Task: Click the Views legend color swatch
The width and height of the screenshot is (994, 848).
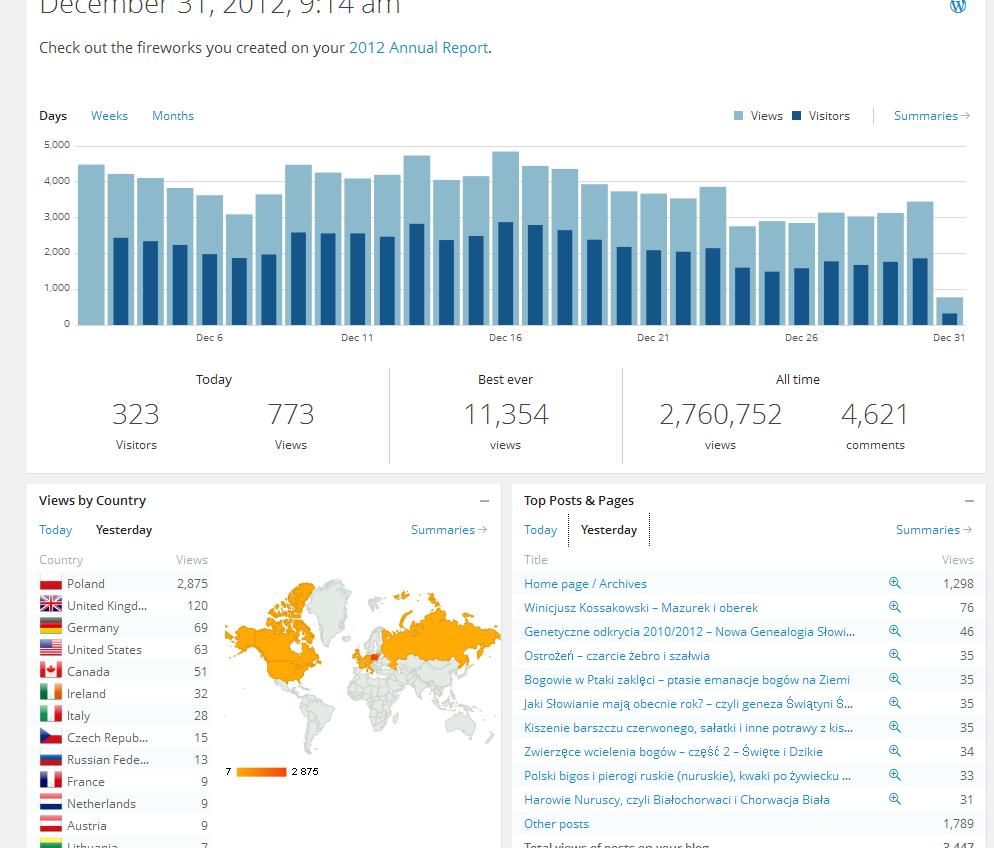Action: tap(739, 116)
